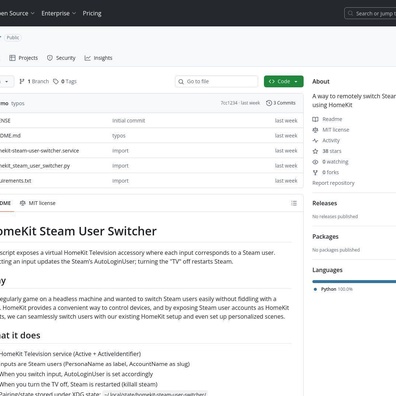The image size is (396, 396).
Task: Open the Security tab
Action: click(x=61, y=58)
